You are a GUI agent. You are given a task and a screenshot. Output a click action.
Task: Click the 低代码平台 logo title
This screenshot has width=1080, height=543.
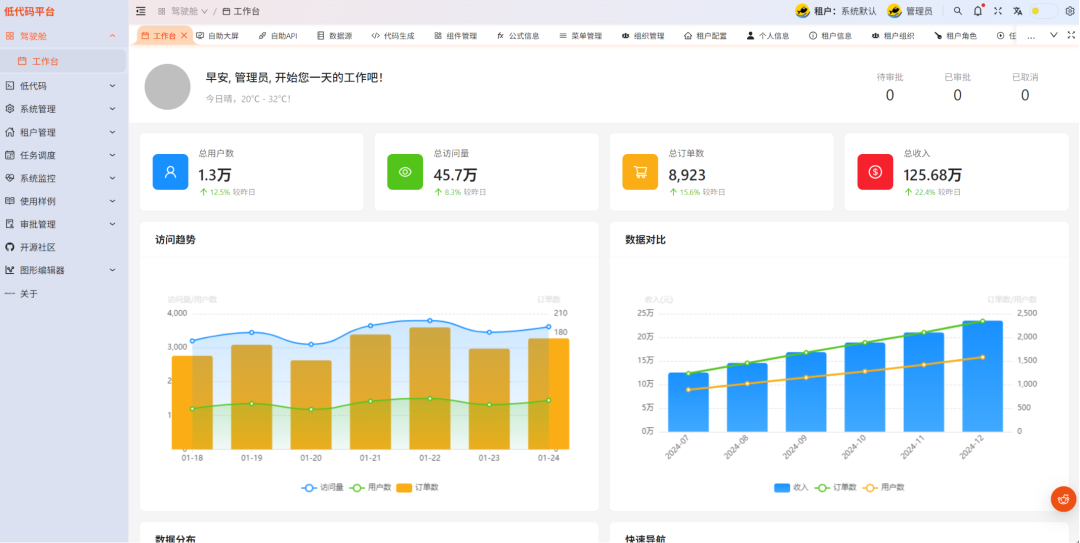tap(30, 12)
